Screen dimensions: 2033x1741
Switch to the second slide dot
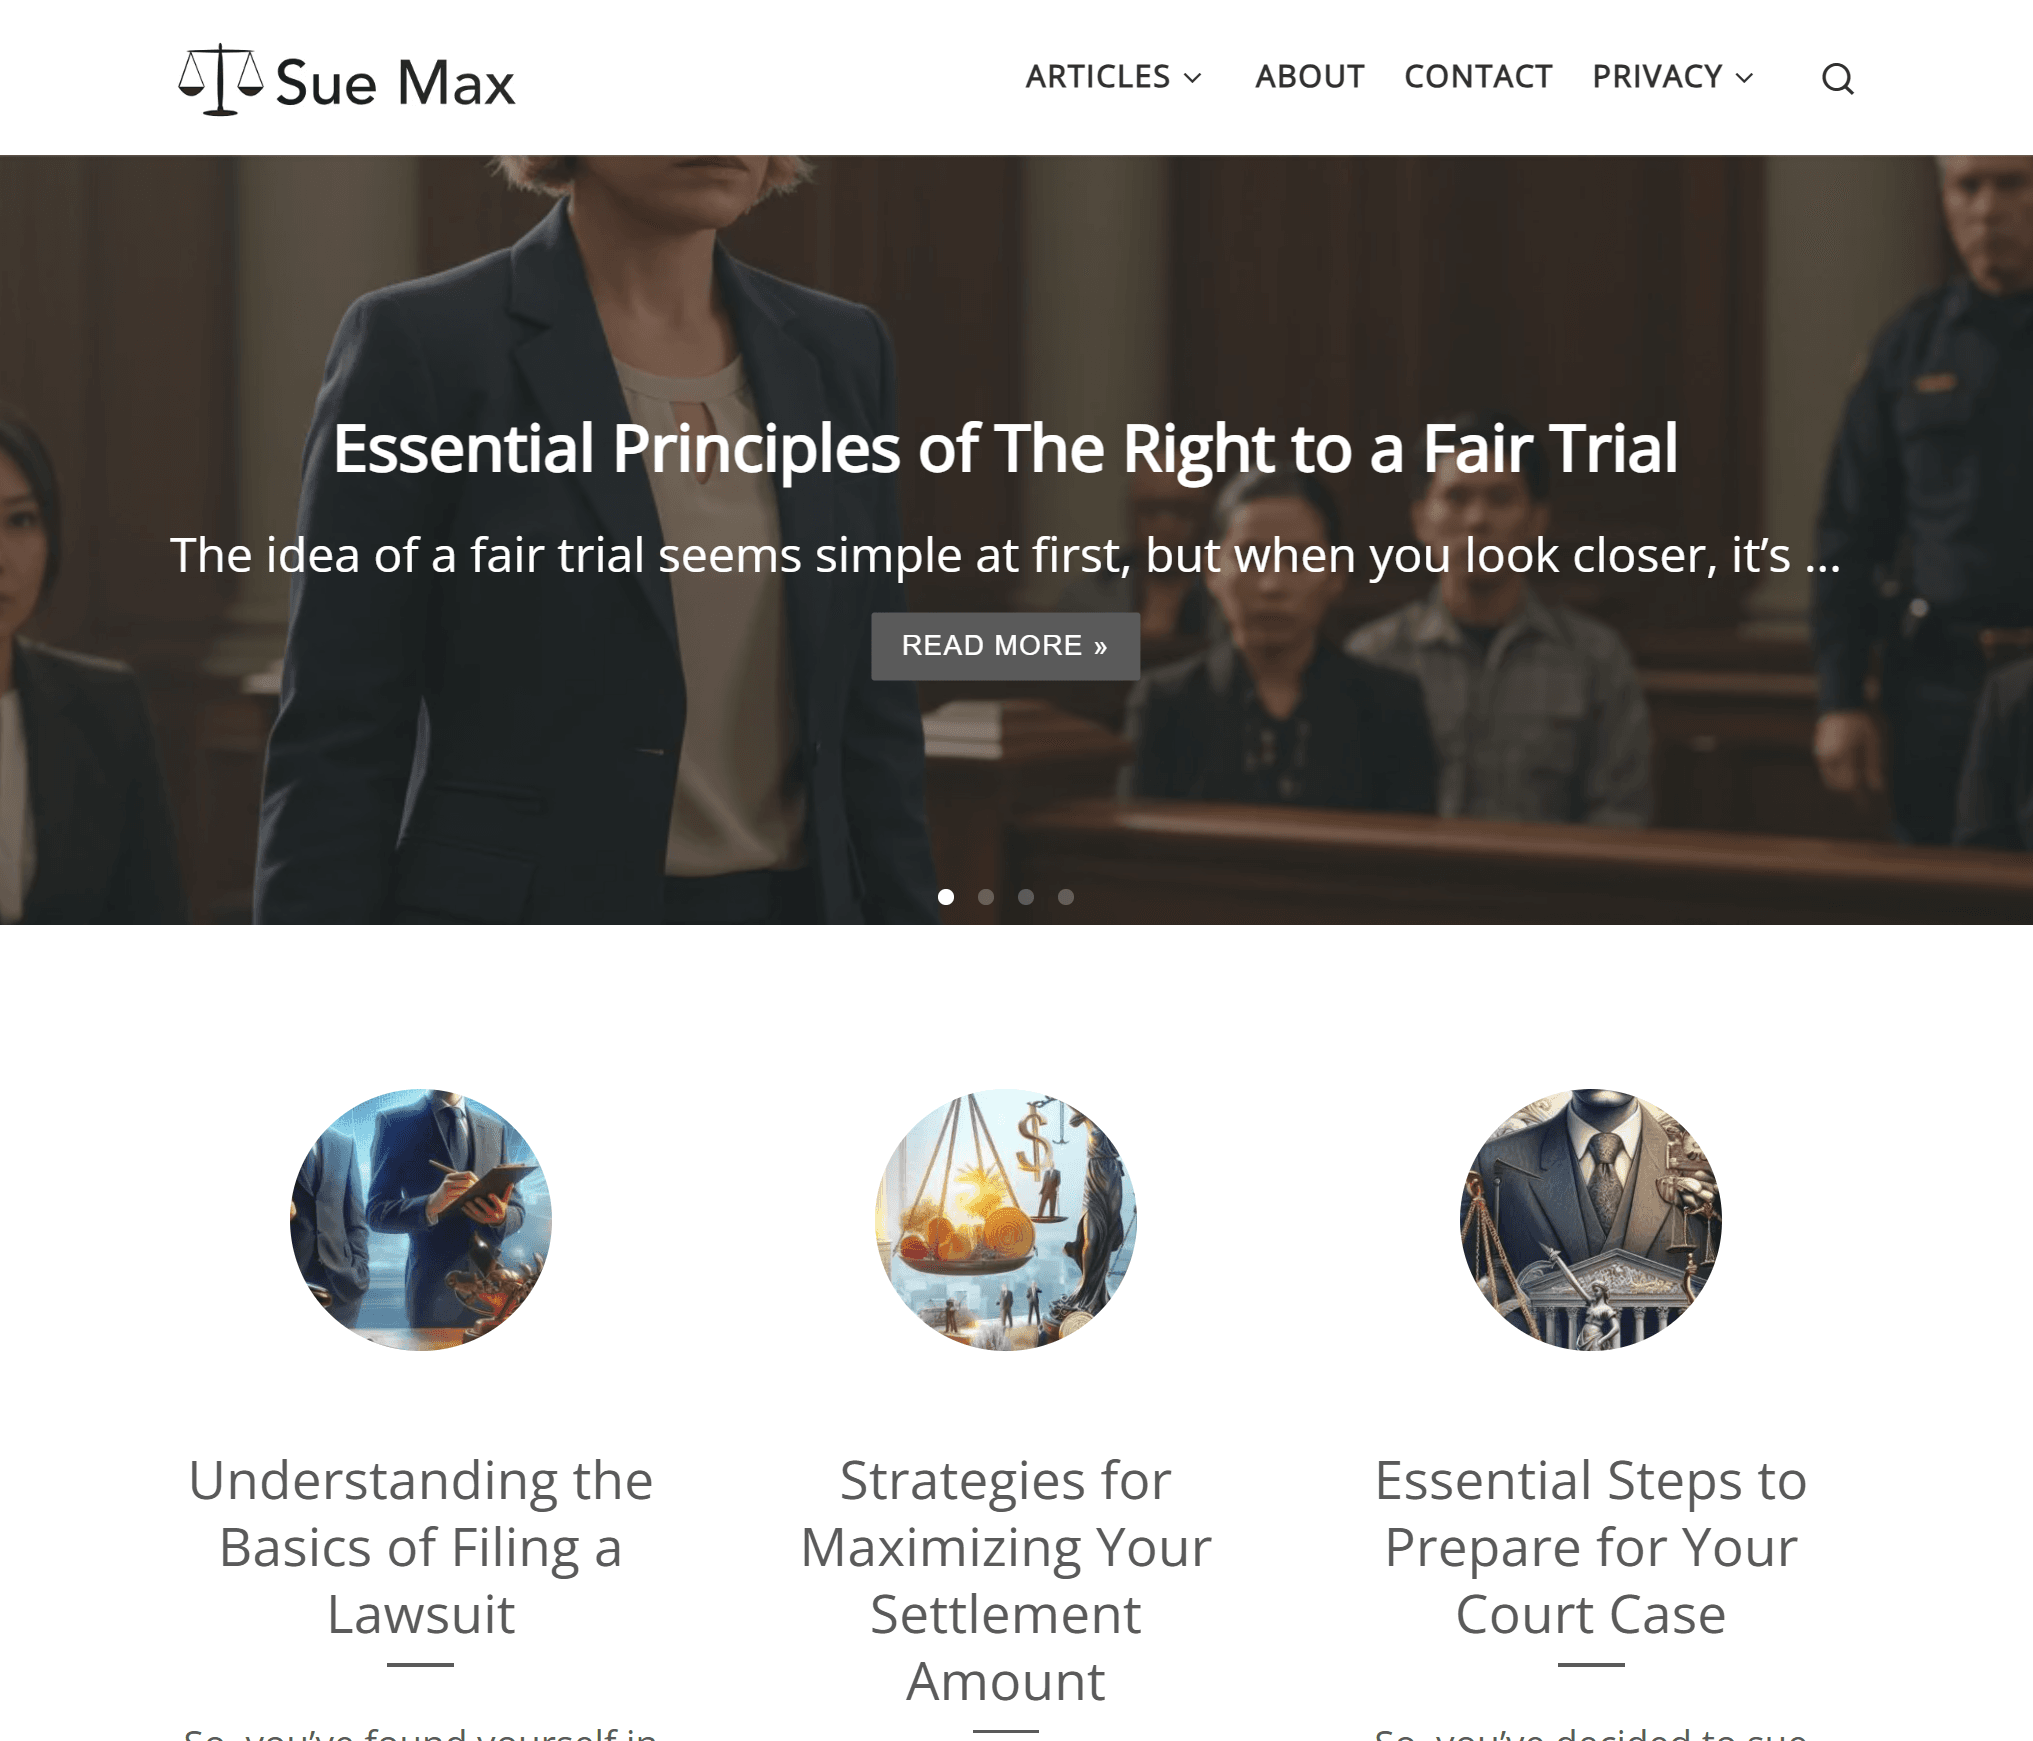coord(985,897)
